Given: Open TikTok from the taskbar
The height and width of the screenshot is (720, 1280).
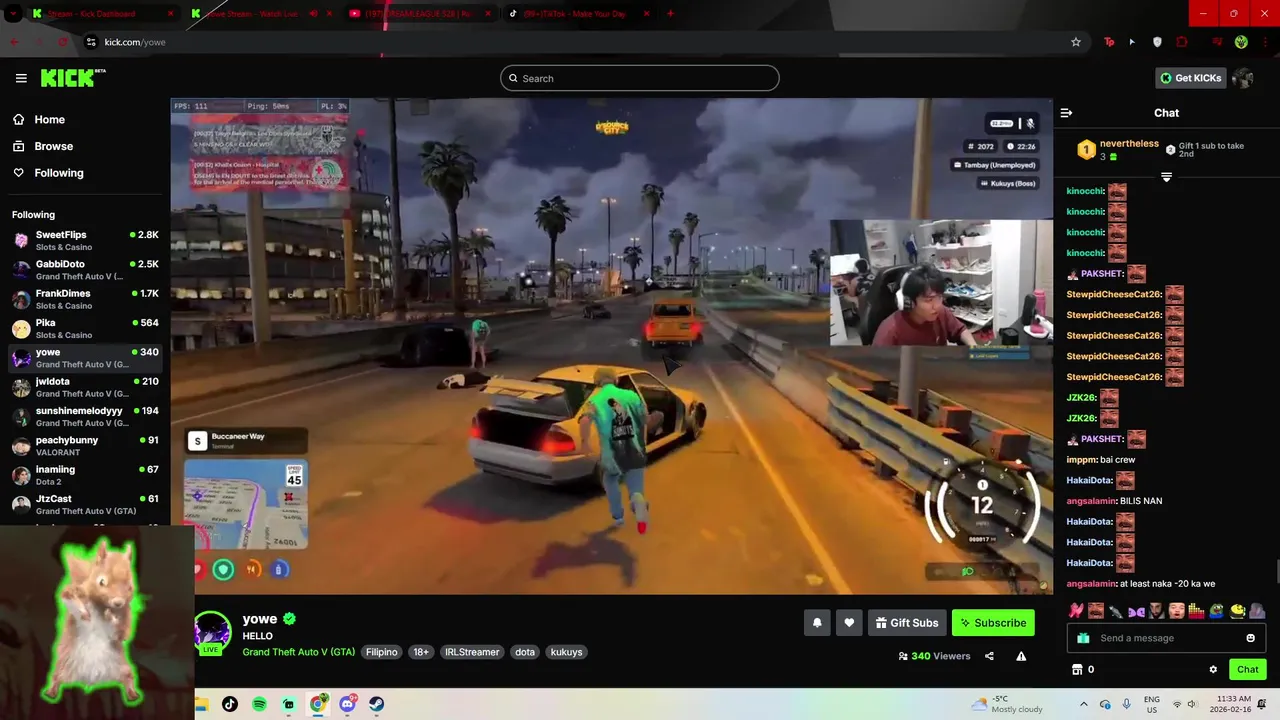Looking at the screenshot, I should 230,704.
